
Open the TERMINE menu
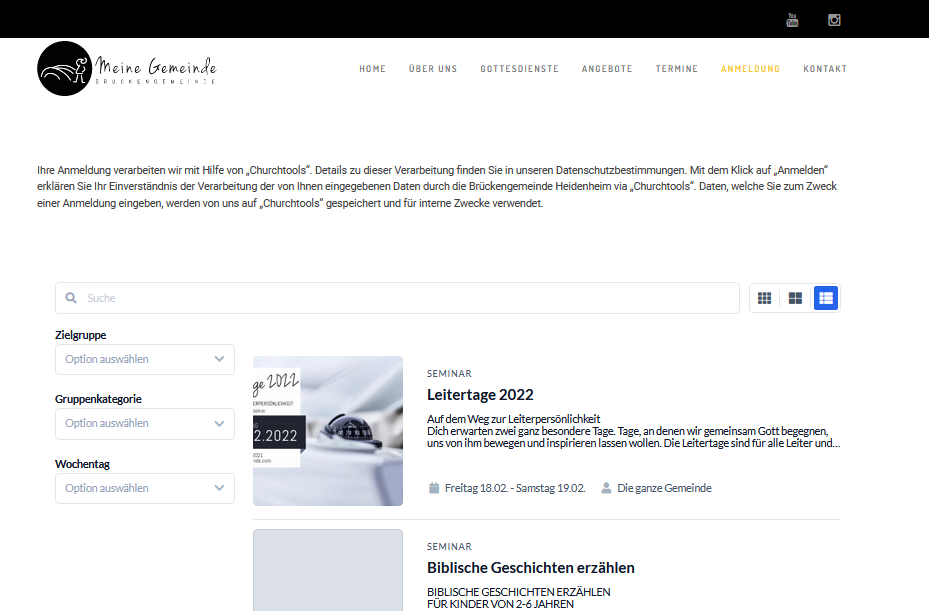[677, 69]
